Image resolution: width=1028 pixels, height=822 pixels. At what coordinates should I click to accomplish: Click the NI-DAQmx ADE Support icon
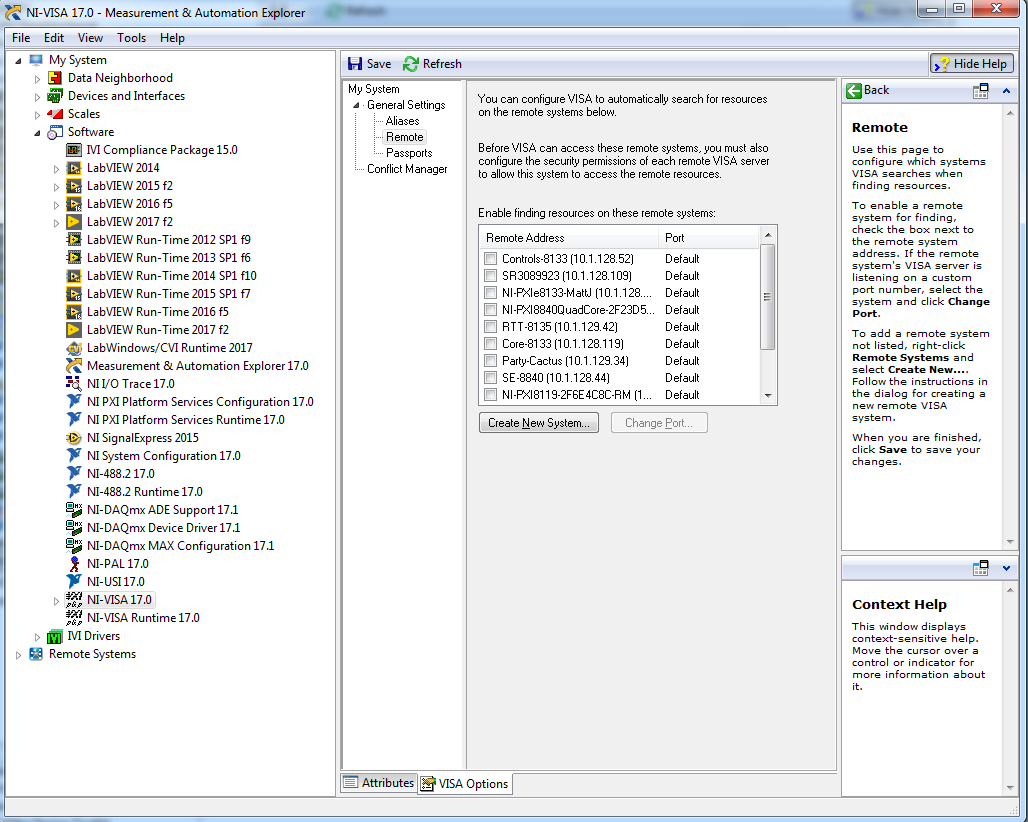click(x=74, y=510)
